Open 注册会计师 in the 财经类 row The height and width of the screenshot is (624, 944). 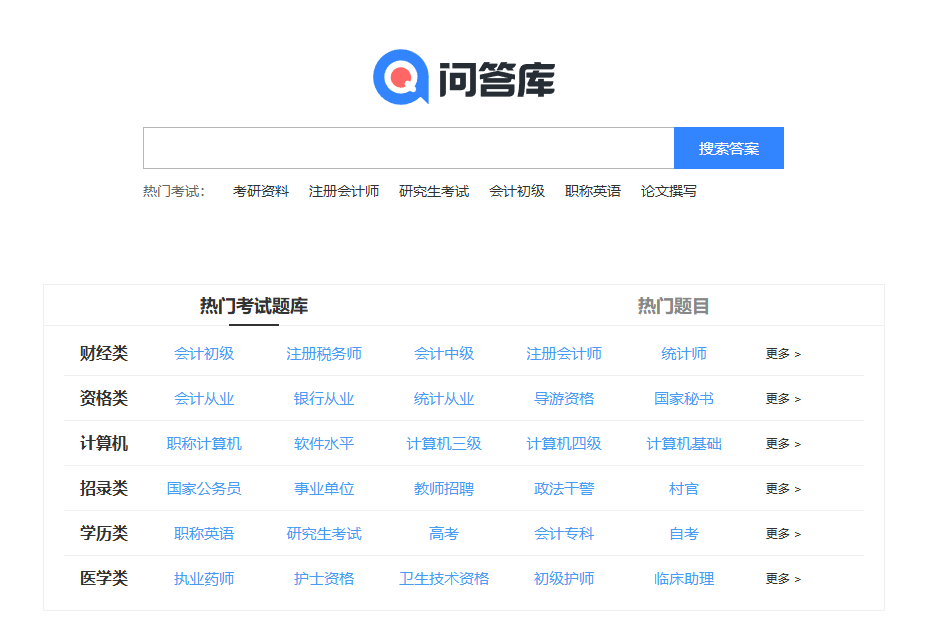(564, 354)
